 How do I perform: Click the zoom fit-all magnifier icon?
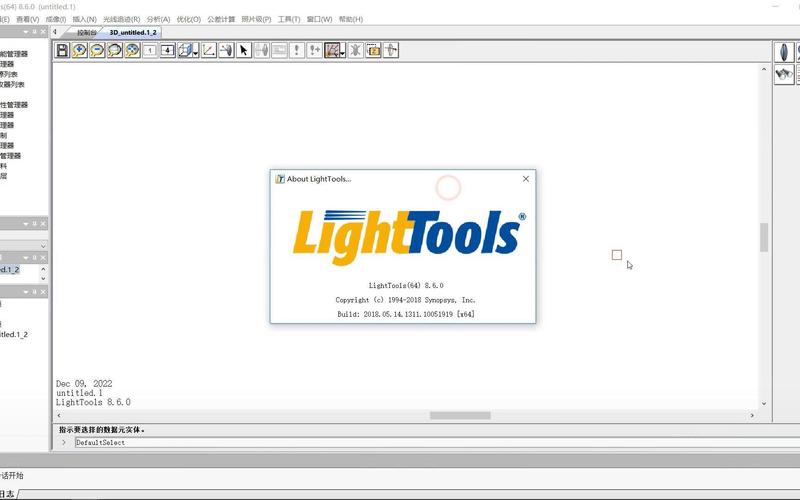click(x=132, y=50)
